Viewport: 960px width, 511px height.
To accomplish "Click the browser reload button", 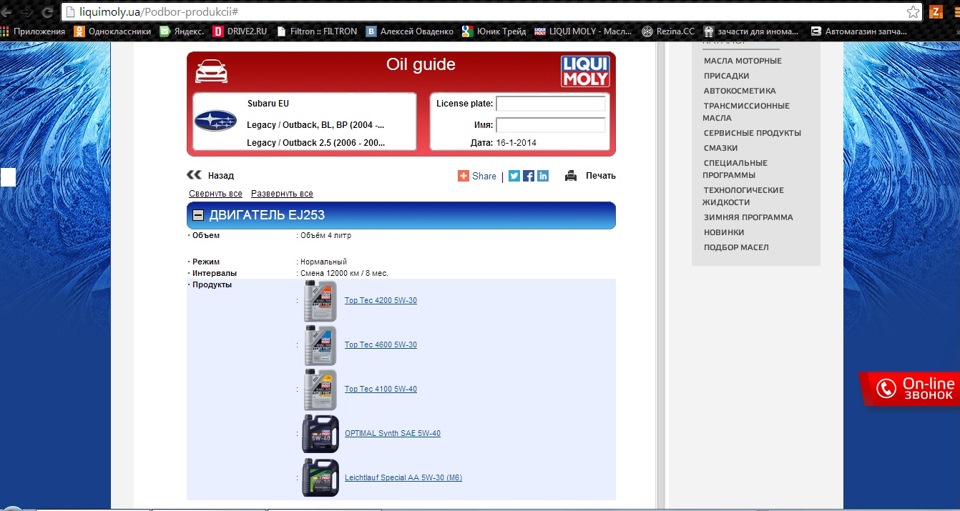I will point(47,12).
